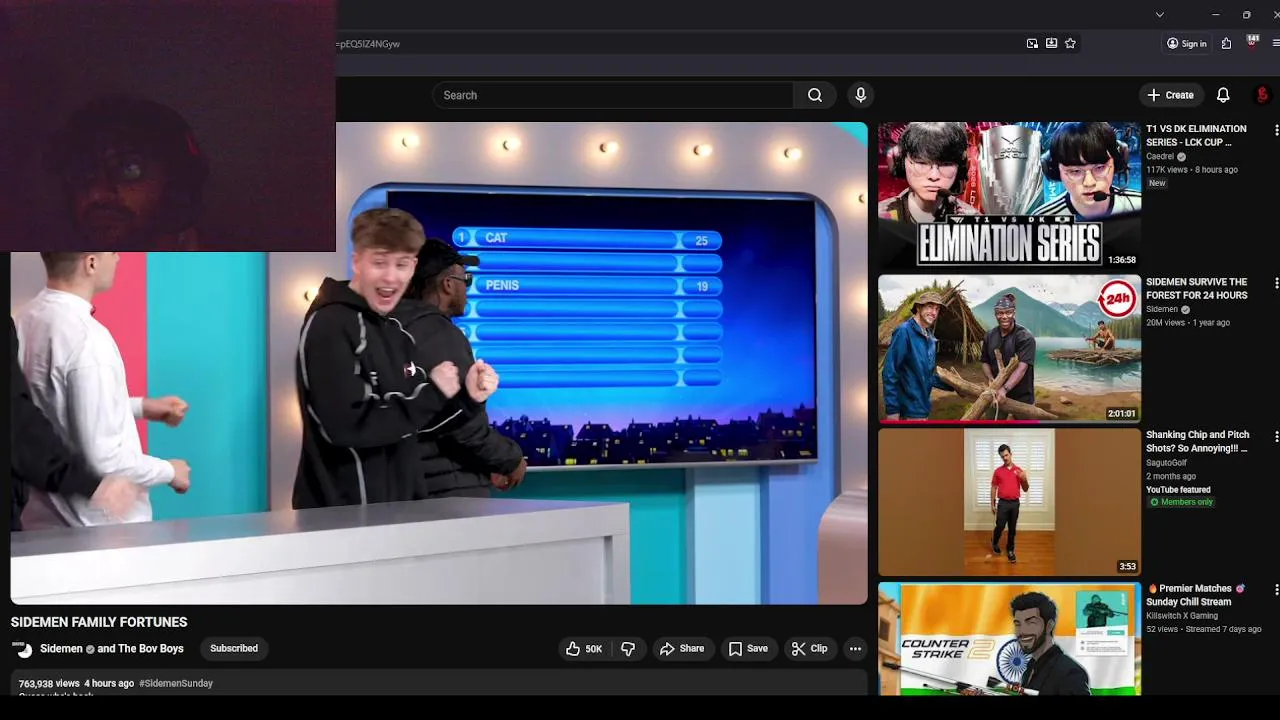Open title T1 VS DK ELIMINATION SERIES

[1196, 135]
